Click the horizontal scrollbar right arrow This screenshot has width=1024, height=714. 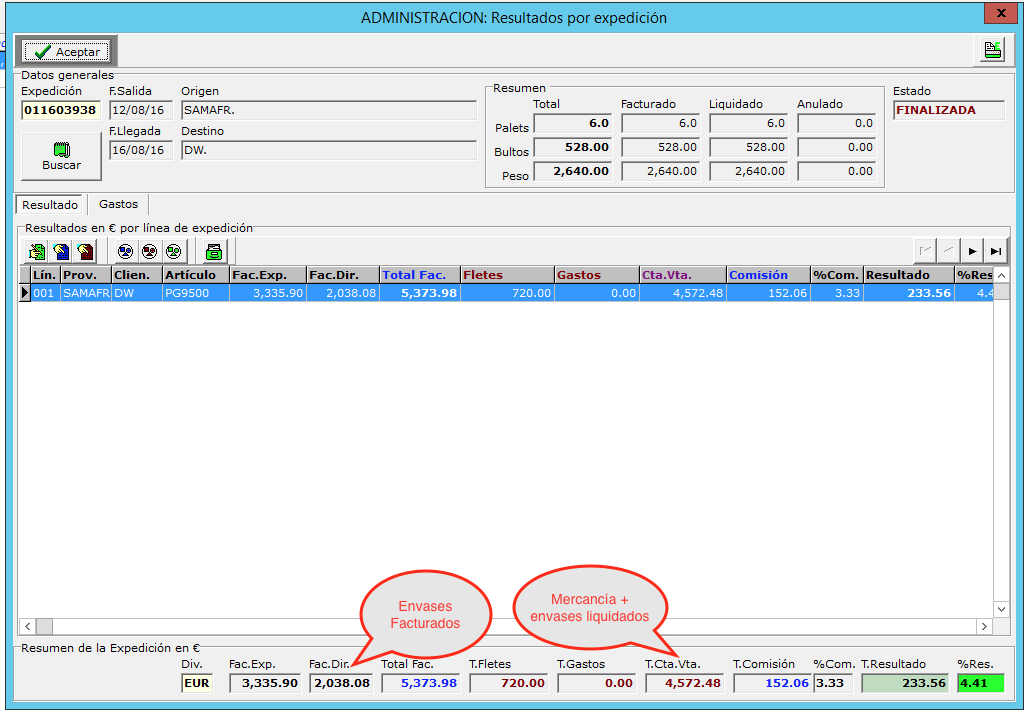coord(985,626)
